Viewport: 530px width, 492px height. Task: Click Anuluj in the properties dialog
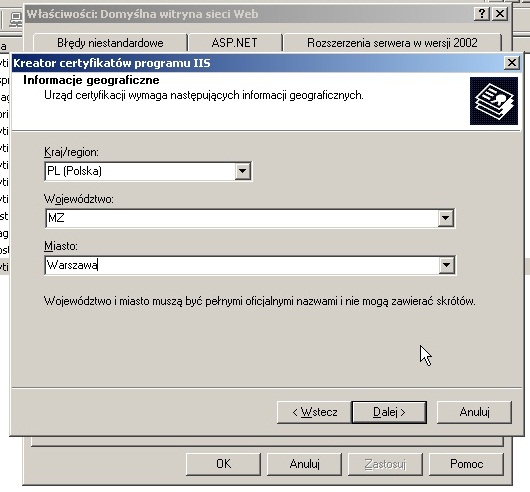click(x=304, y=464)
